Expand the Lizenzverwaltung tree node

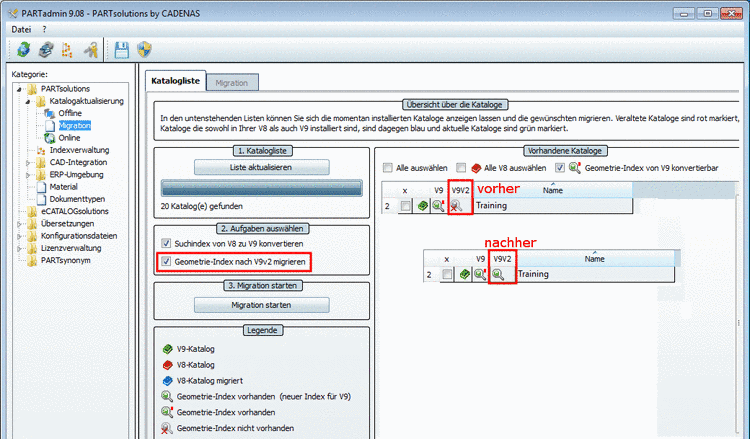(x=19, y=249)
